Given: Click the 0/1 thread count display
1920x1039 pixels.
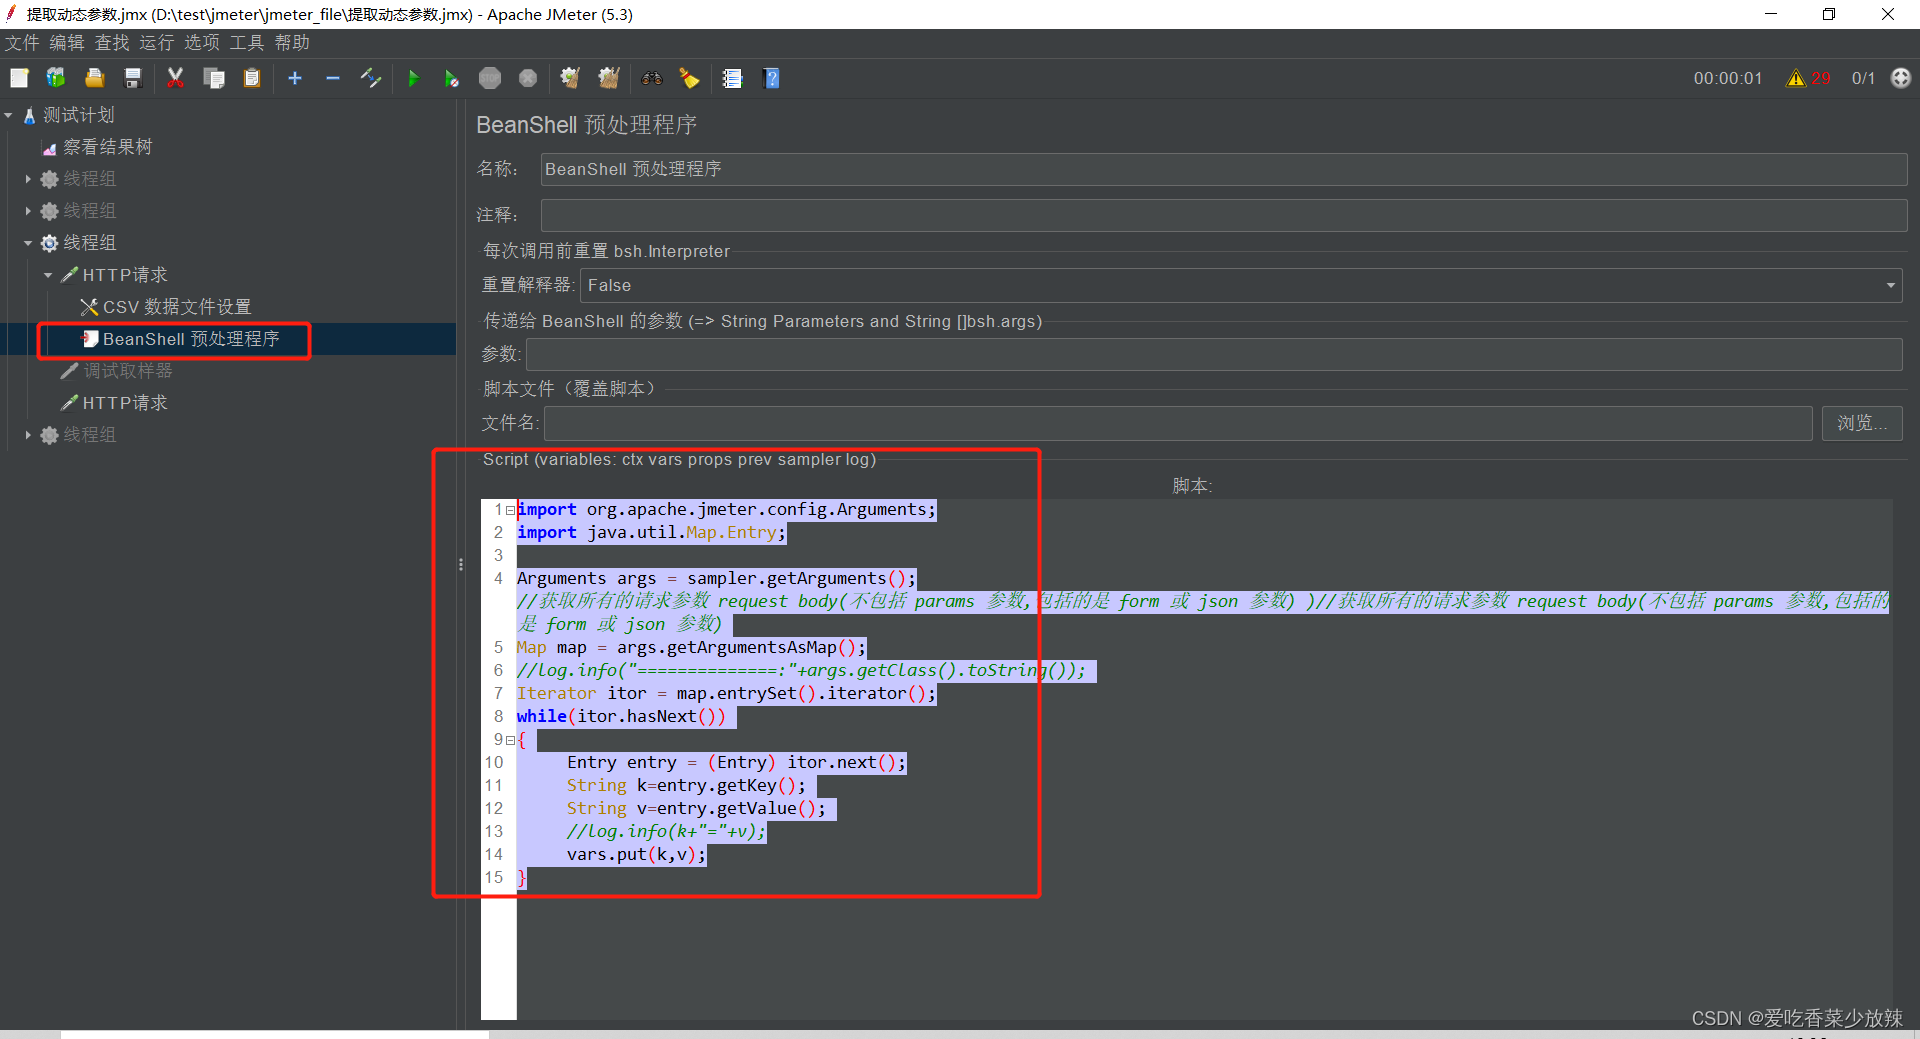Looking at the screenshot, I should (x=1863, y=78).
